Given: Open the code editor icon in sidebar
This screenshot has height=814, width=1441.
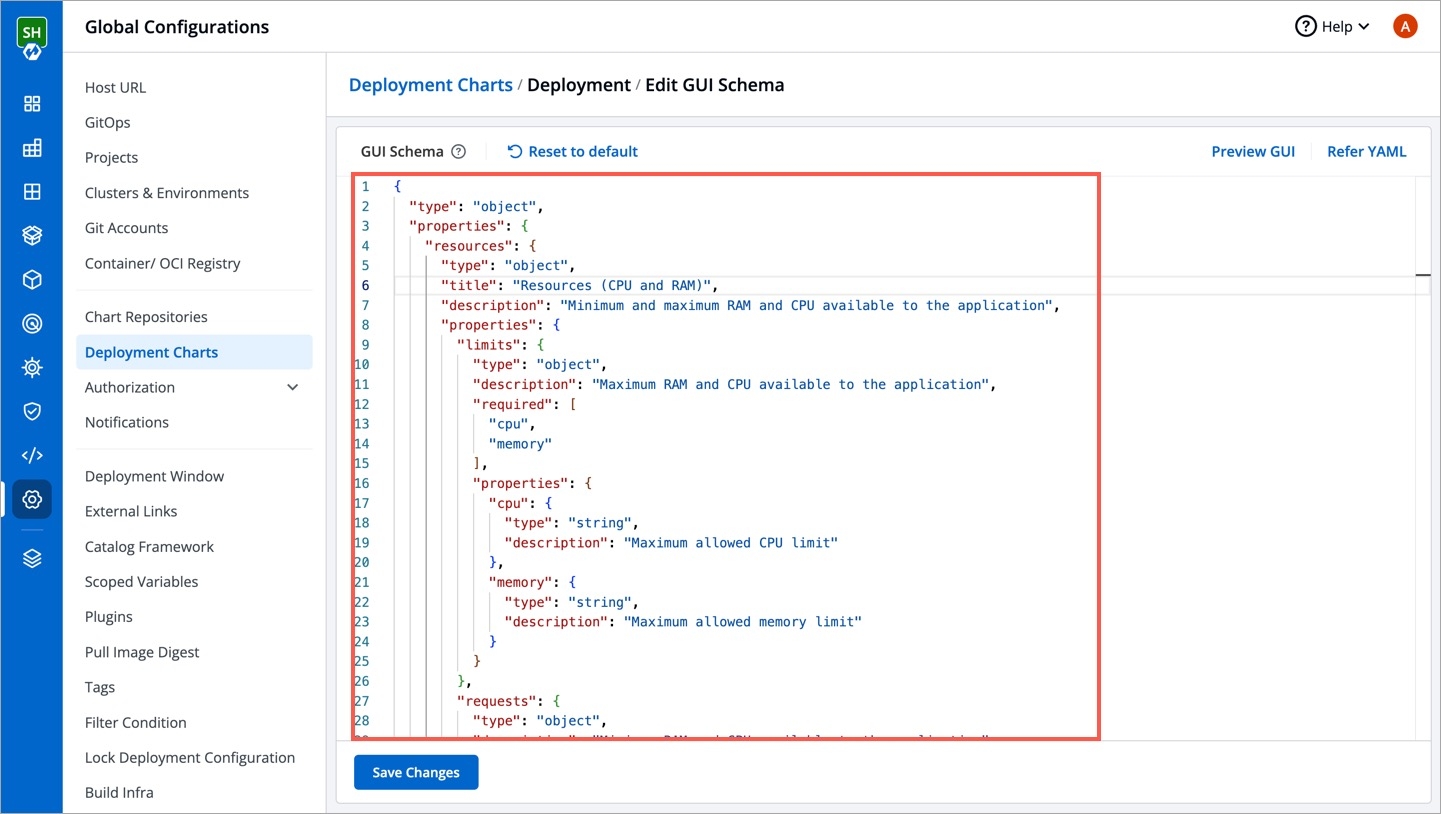Looking at the screenshot, I should [x=32, y=456].
